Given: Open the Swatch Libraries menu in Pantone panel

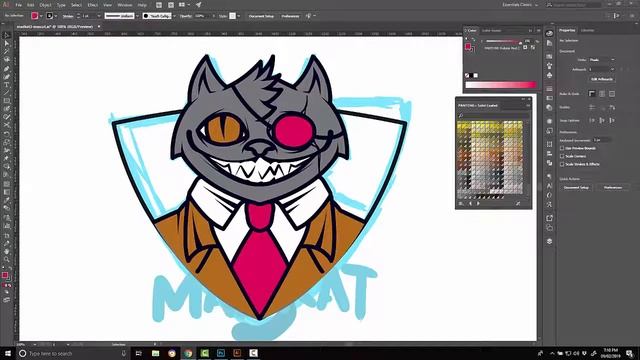Looking at the screenshot, I should coord(461,203).
